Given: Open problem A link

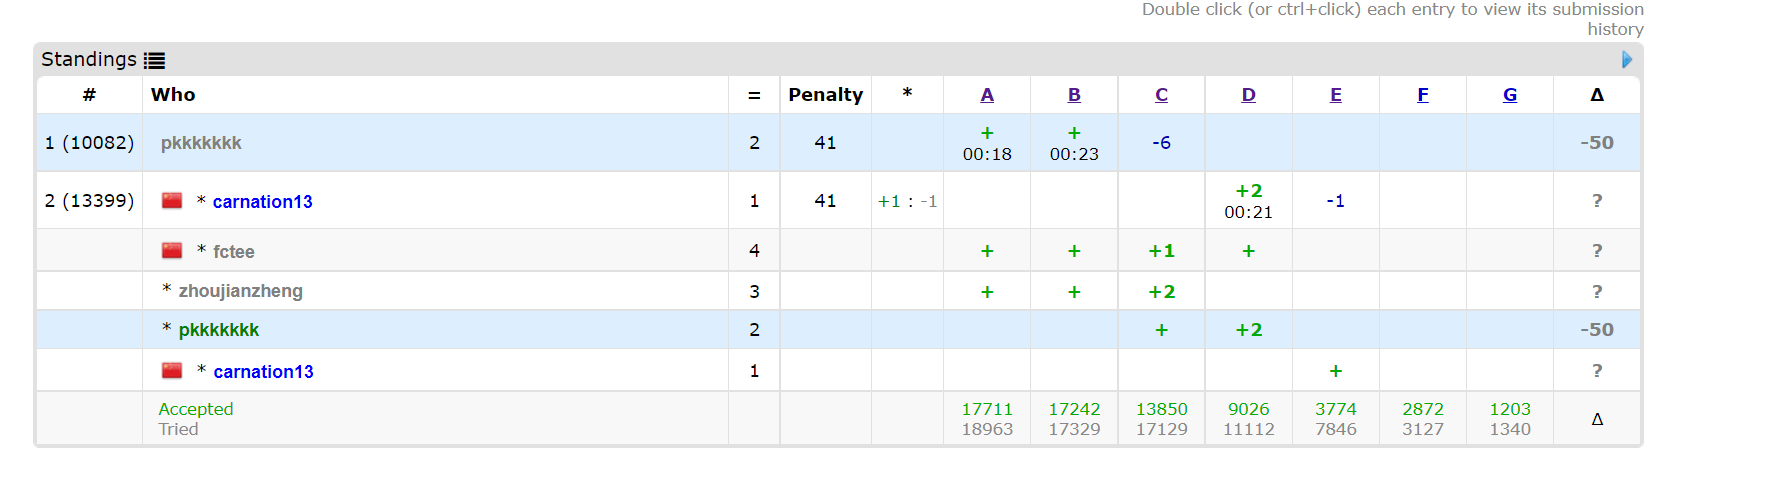Looking at the screenshot, I should (x=987, y=95).
